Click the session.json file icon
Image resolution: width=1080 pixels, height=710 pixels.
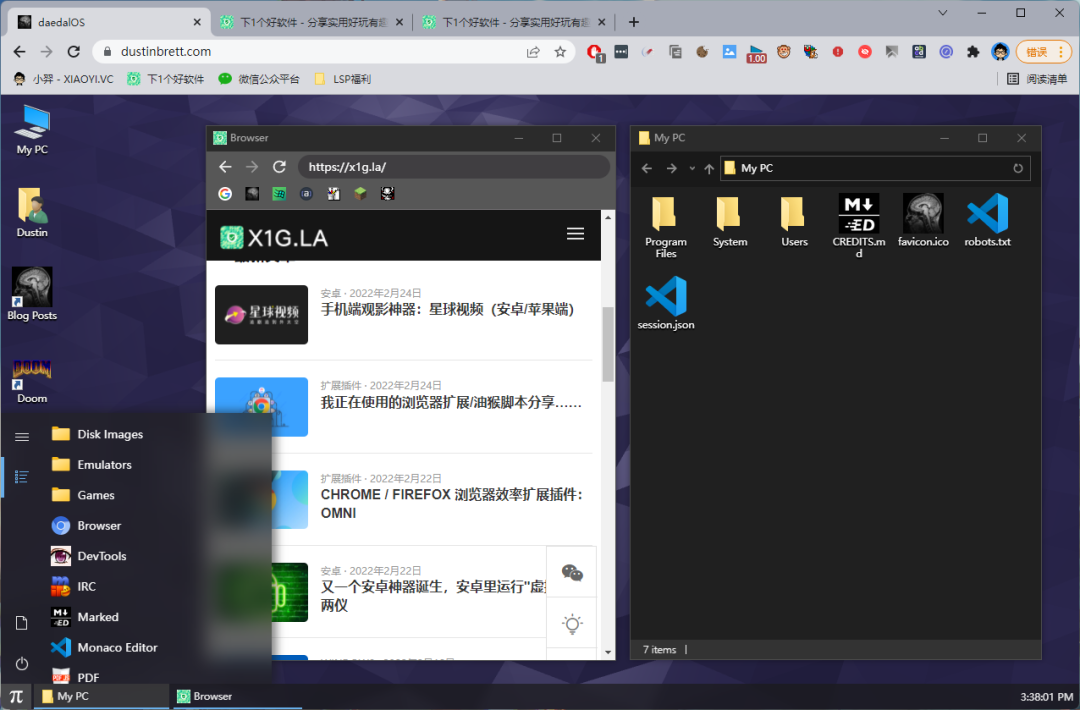(666, 302)
